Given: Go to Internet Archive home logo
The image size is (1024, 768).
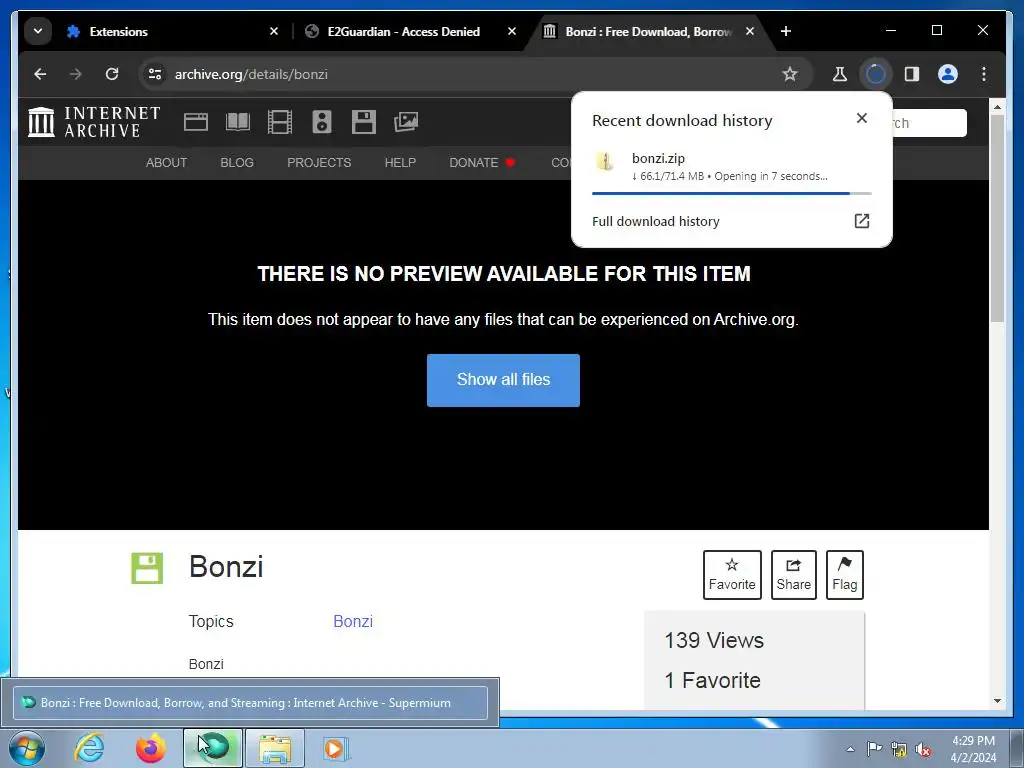Looking at the screenshot, I should [94, 122].
